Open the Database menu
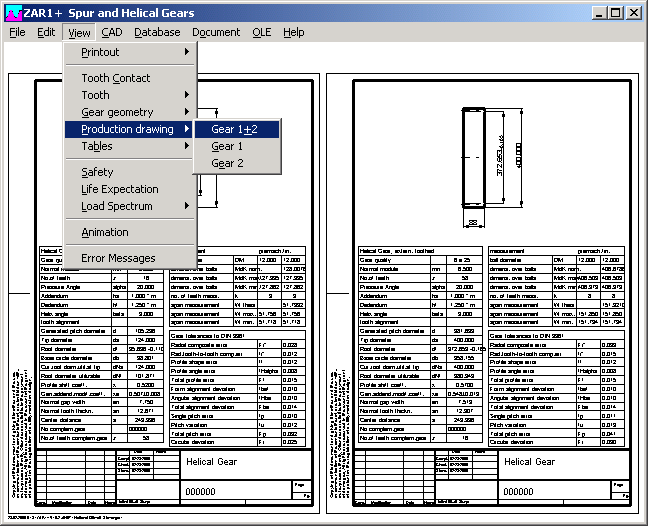The width and height of the screenshot is (648, 526). [157, 32]
